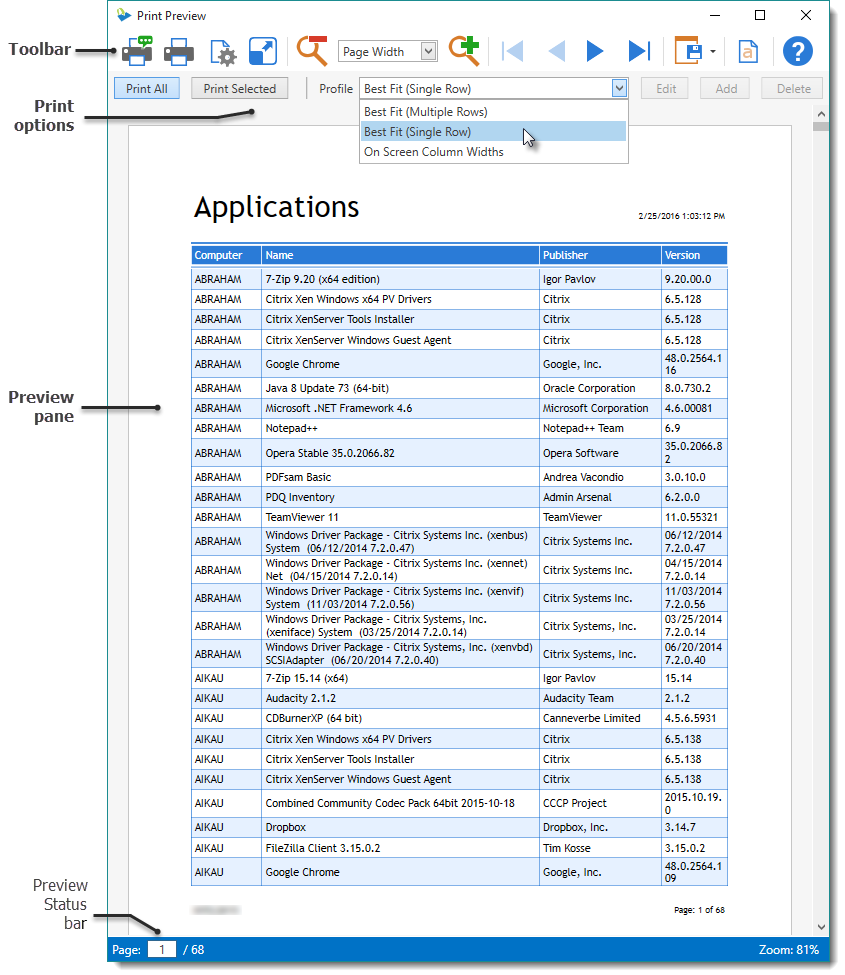845x975 pixels.
Task: Click FileZilla Client 3.15.0.2 cell
Action: pyautogui.click(x=400, y=848)
